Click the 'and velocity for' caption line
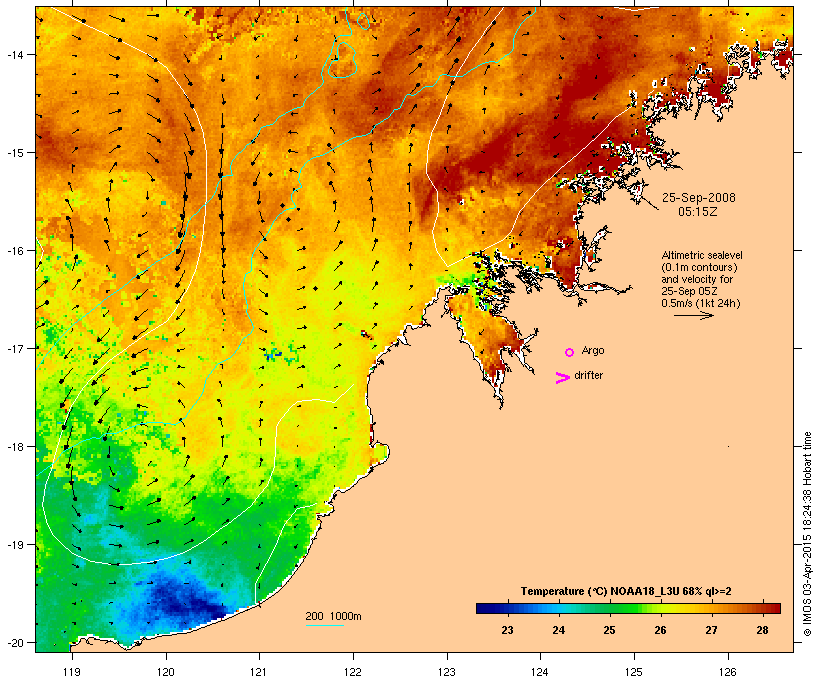The width and height of the screenshot is (820, 680). (697, 279)
